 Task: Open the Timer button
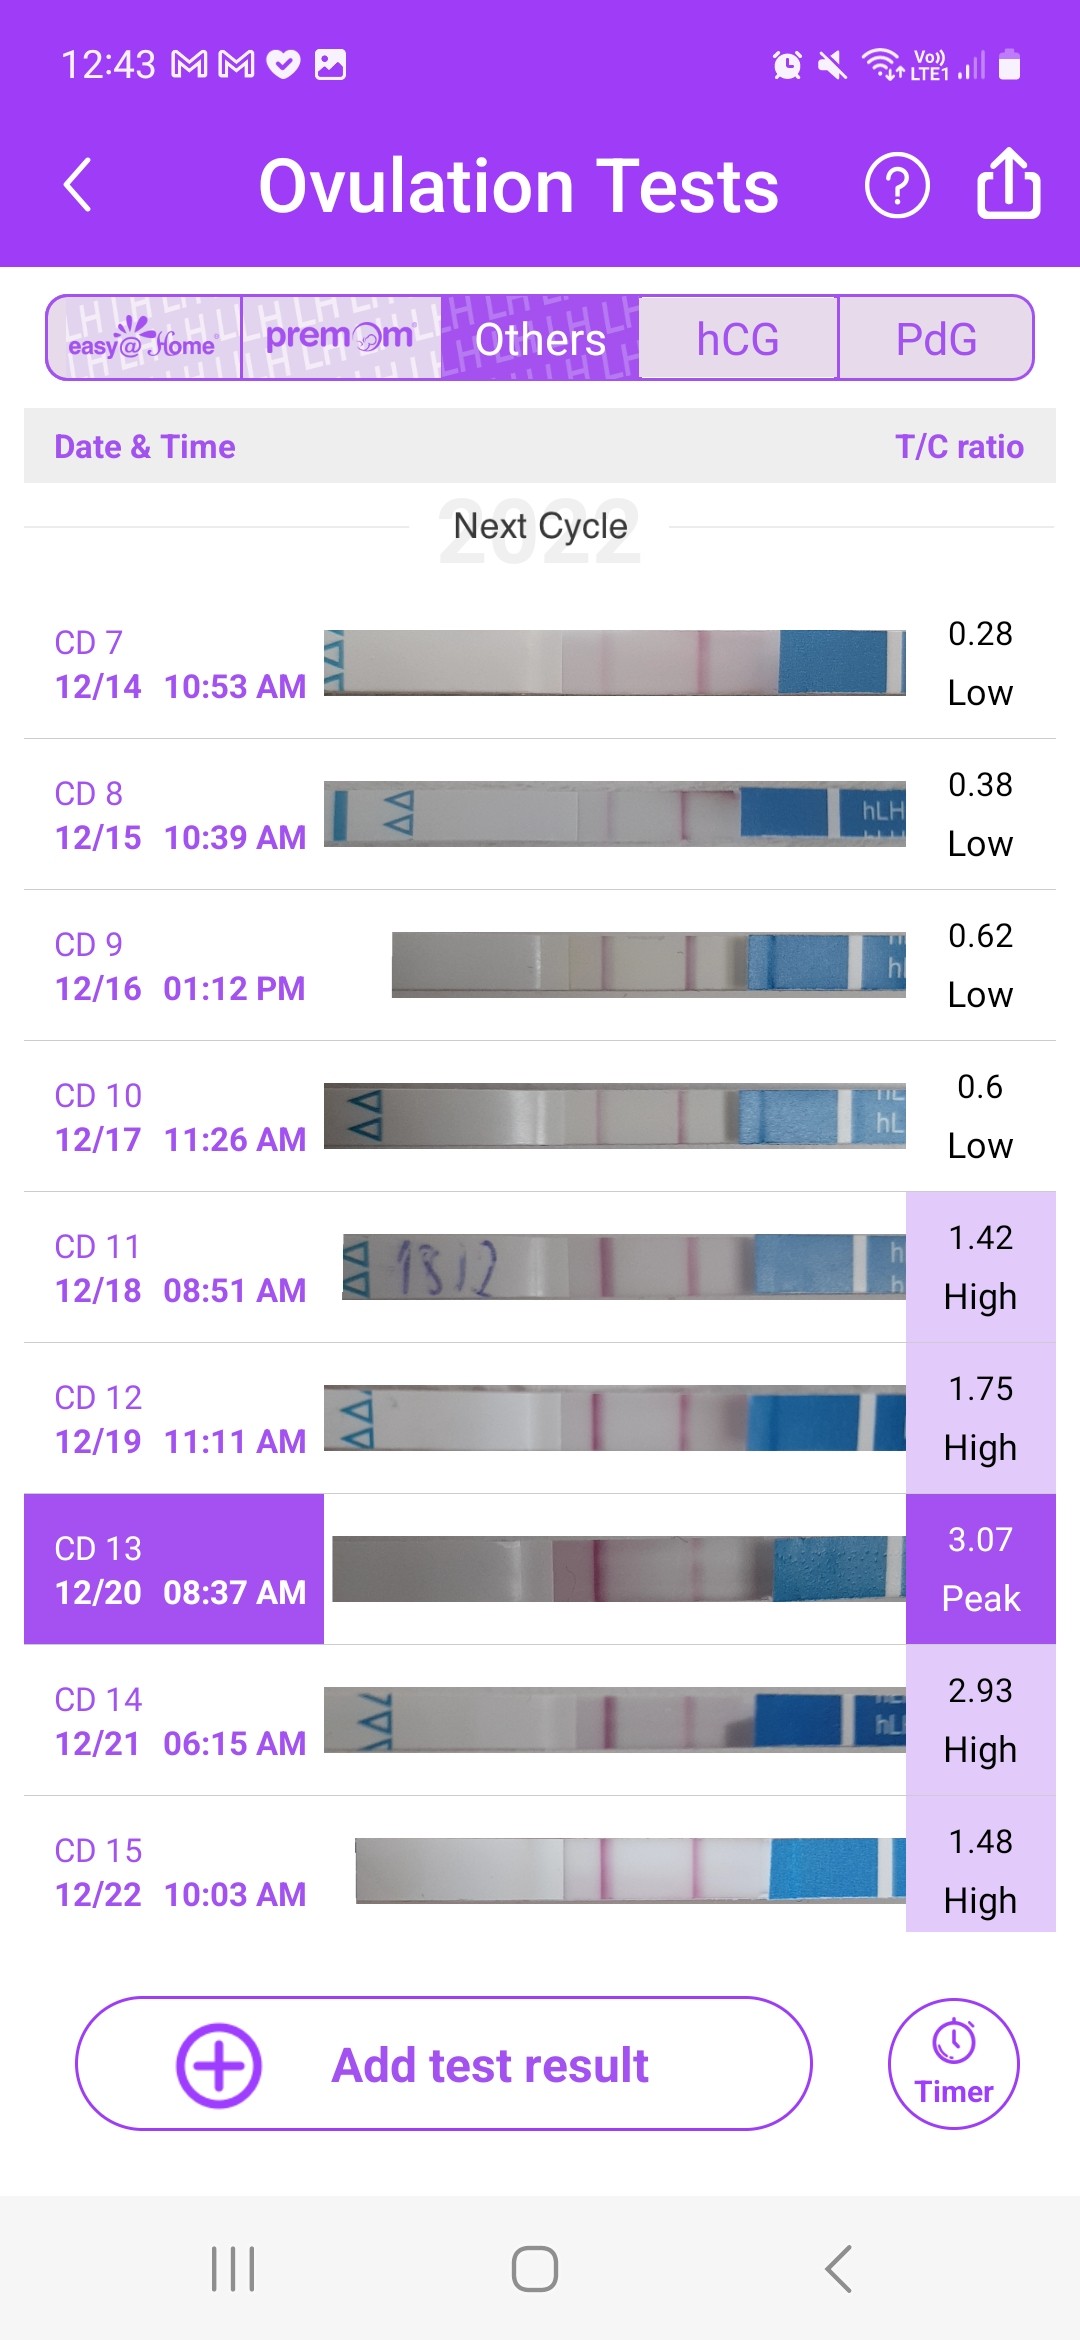[954, 2063]
